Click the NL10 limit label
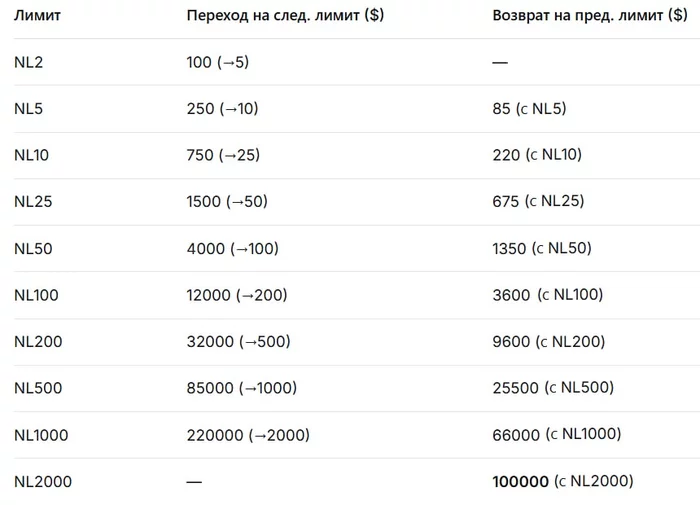700x505 pixels. tap(31, 155)
